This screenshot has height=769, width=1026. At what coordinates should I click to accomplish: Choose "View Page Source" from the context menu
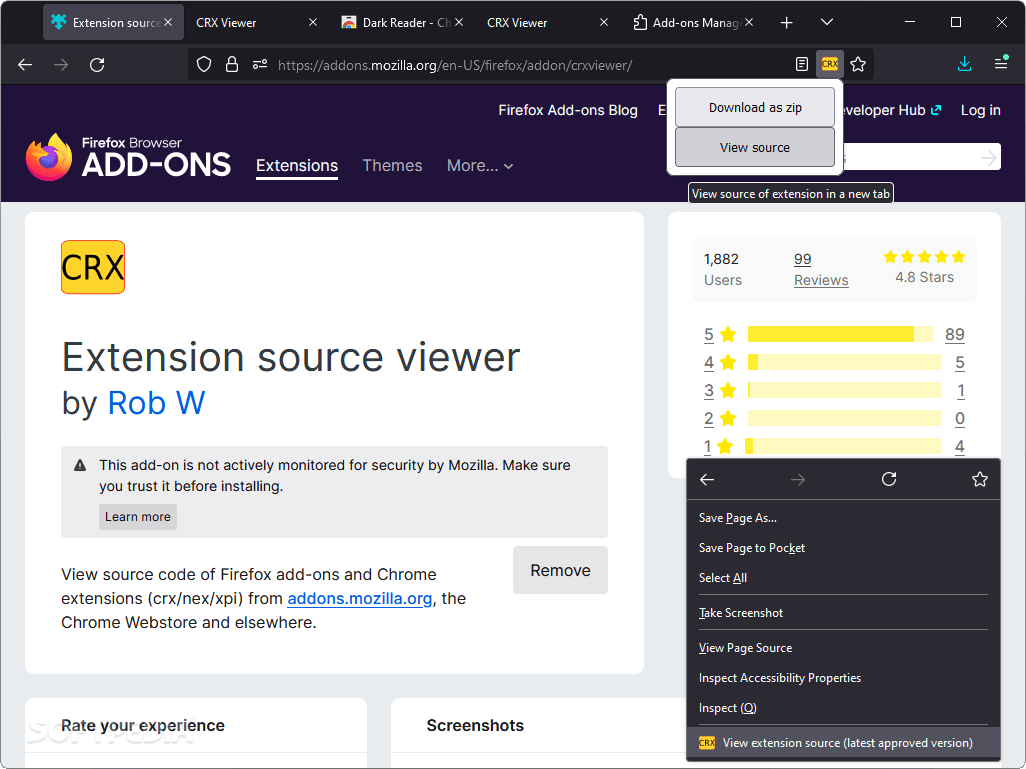point(745,647)
